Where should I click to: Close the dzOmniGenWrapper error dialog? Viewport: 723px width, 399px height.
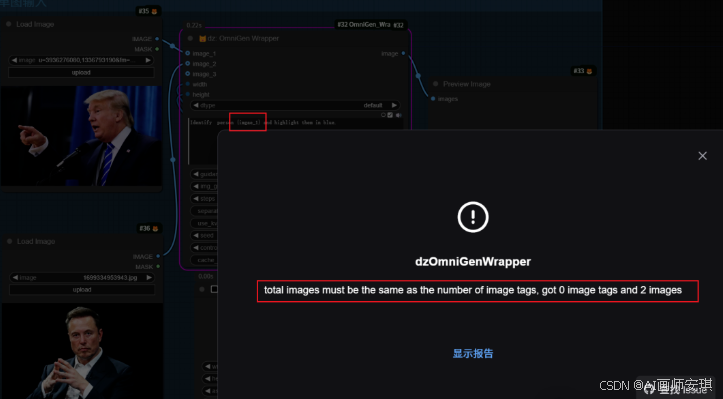tap(702, 156)
